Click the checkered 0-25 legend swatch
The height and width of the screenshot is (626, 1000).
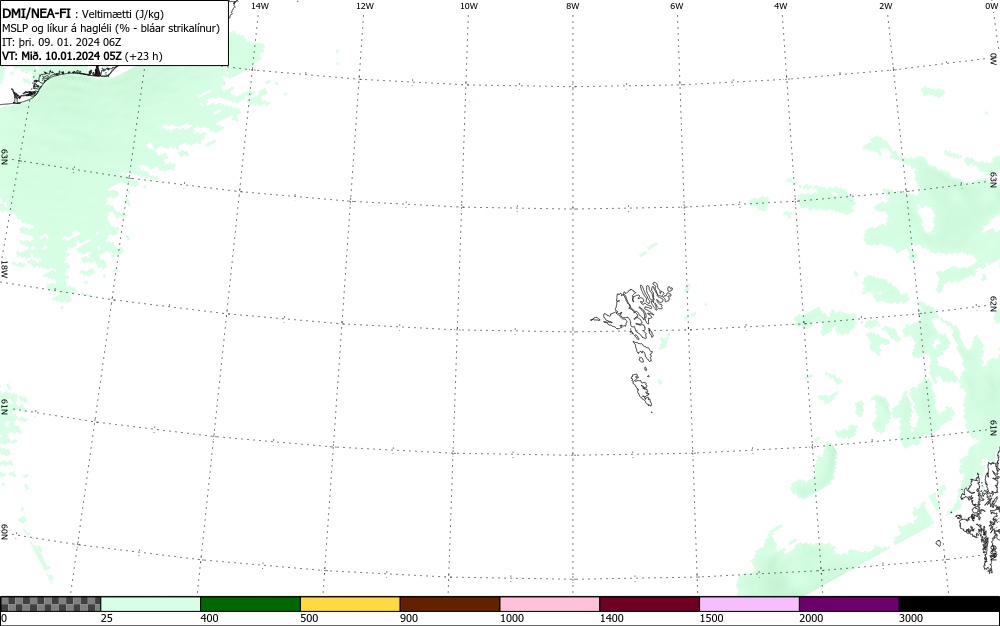coord(50,604)
